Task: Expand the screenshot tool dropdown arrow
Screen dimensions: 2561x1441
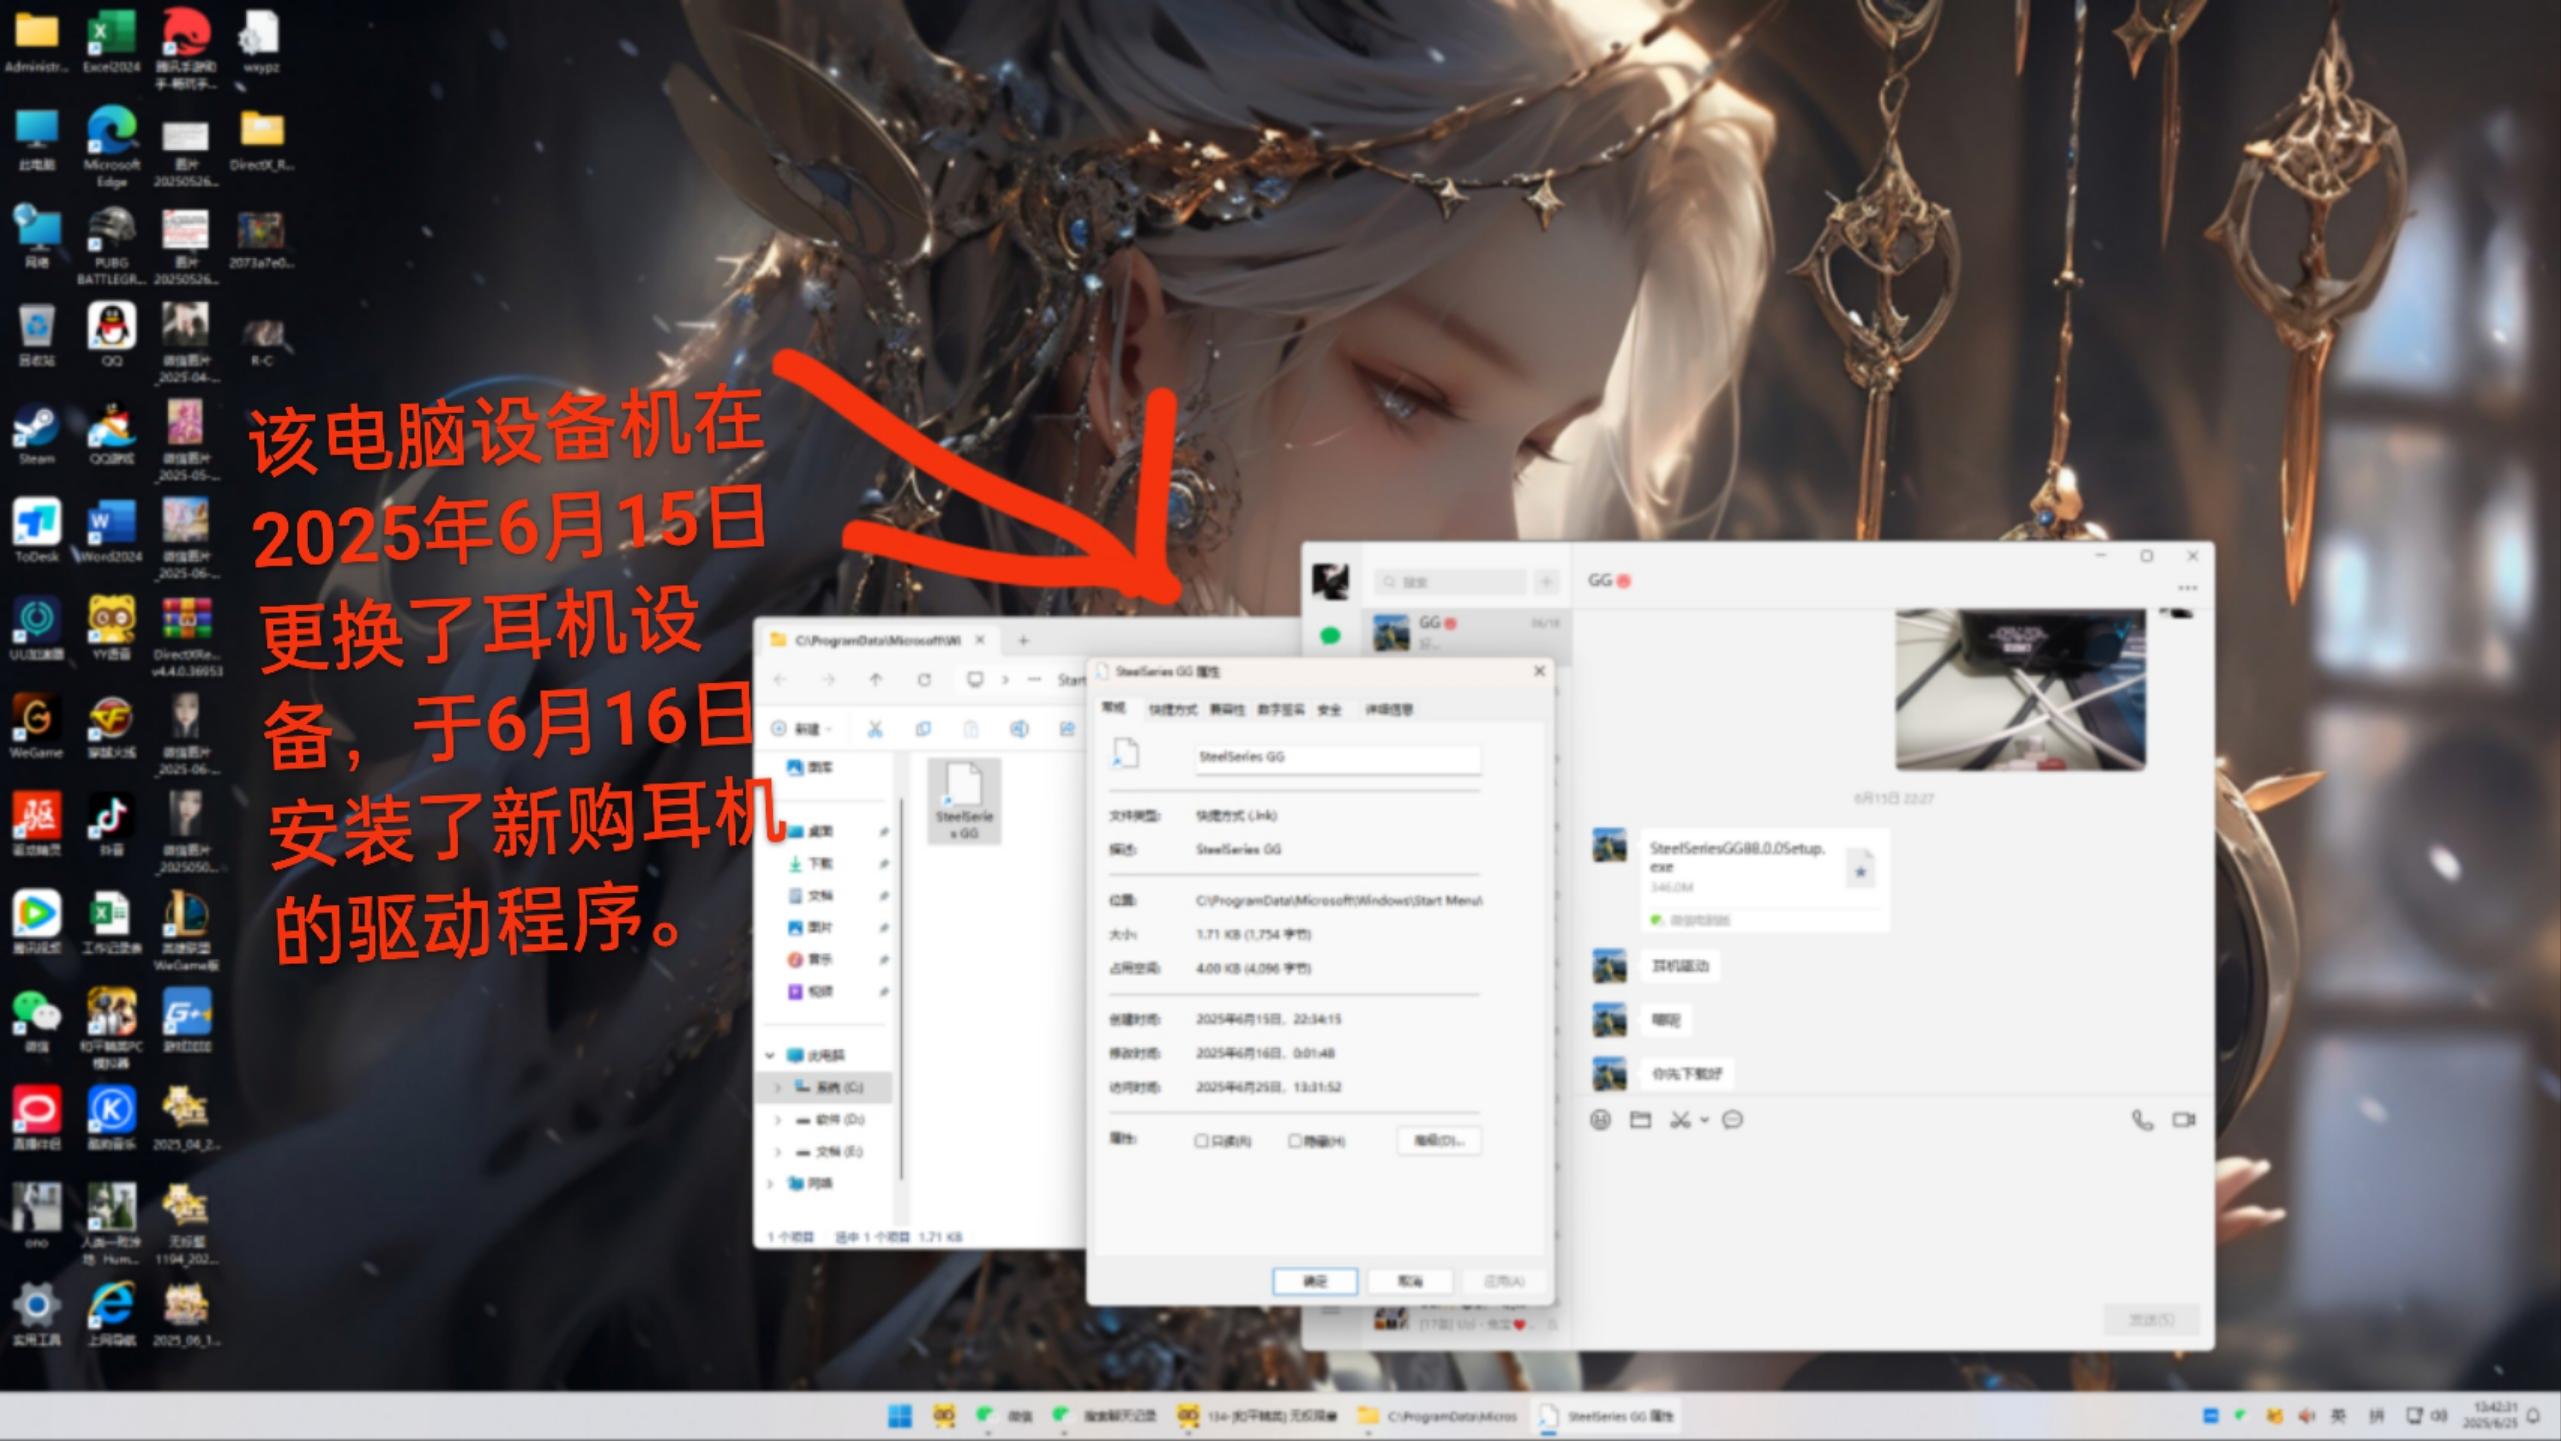Action: [x=1705, y=1120]
